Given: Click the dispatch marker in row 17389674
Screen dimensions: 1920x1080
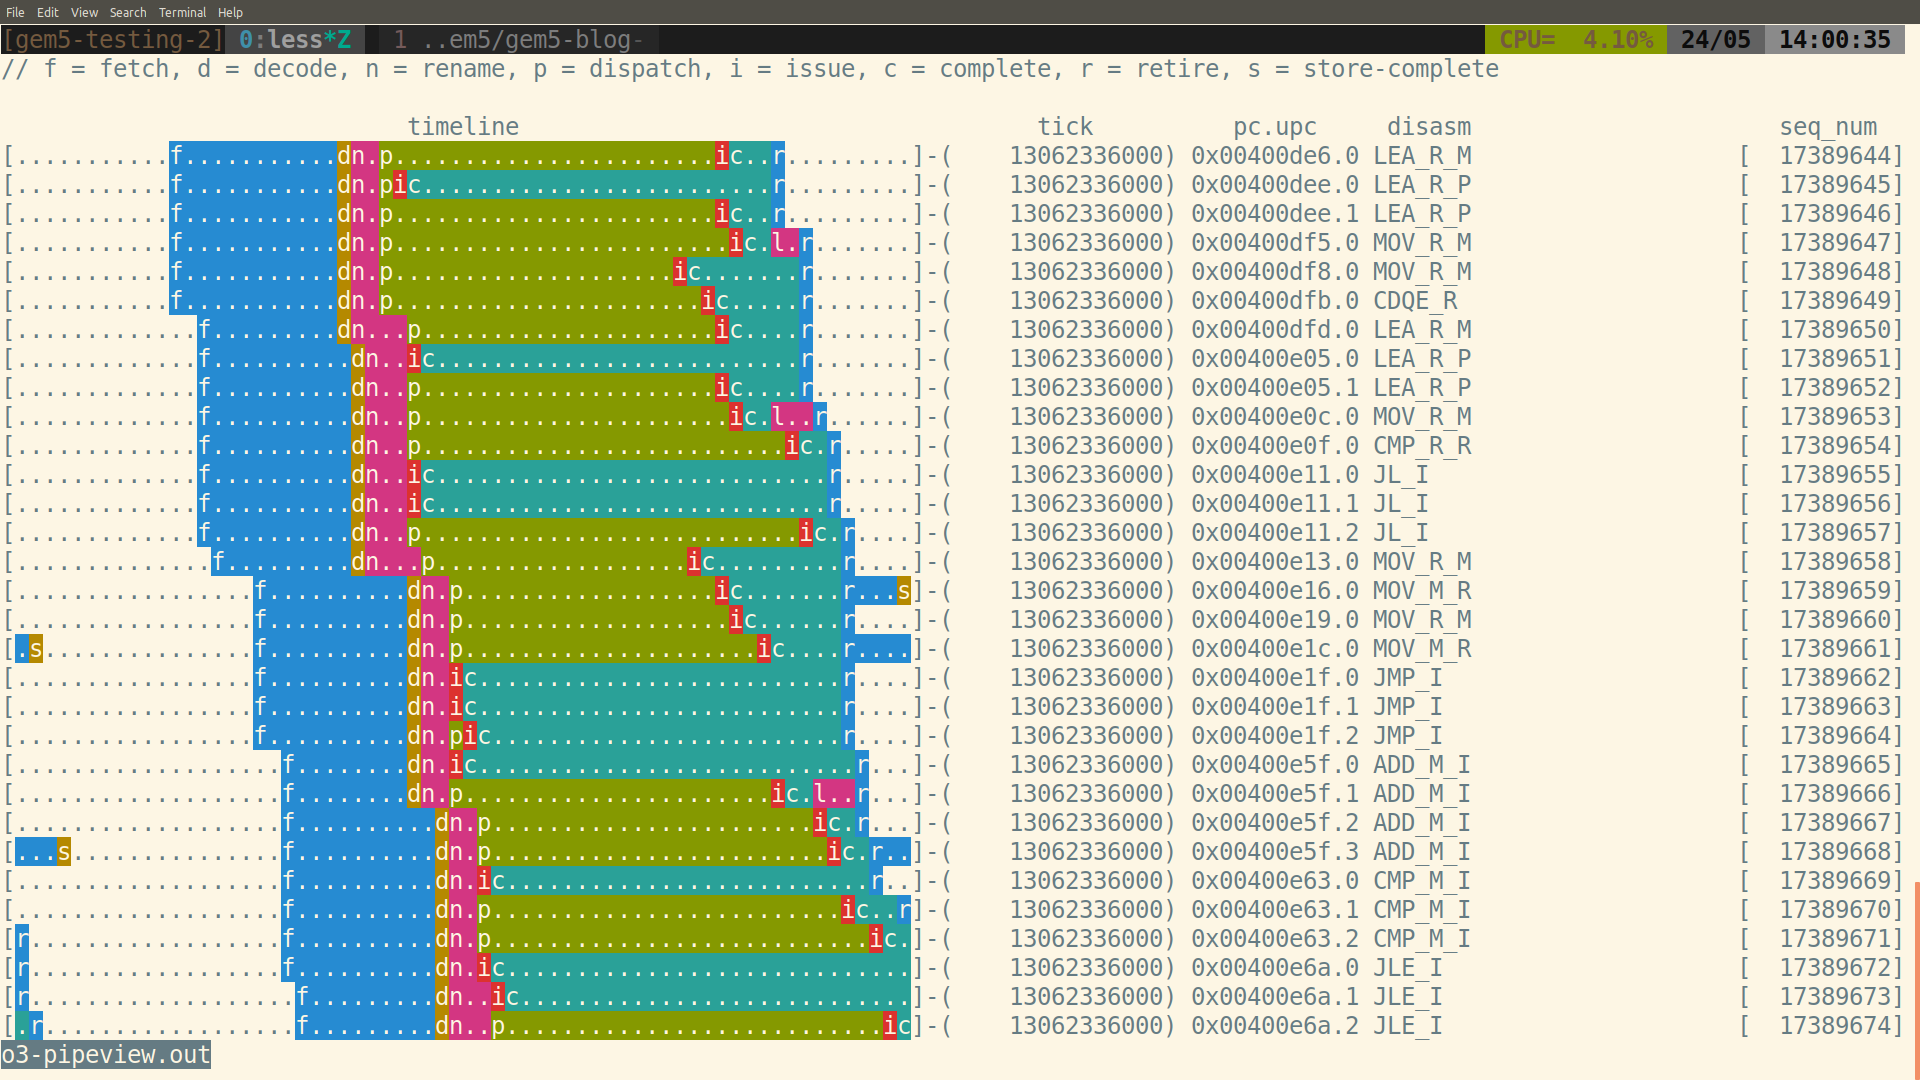Looking at the screenshot, I should [498, 1026].
